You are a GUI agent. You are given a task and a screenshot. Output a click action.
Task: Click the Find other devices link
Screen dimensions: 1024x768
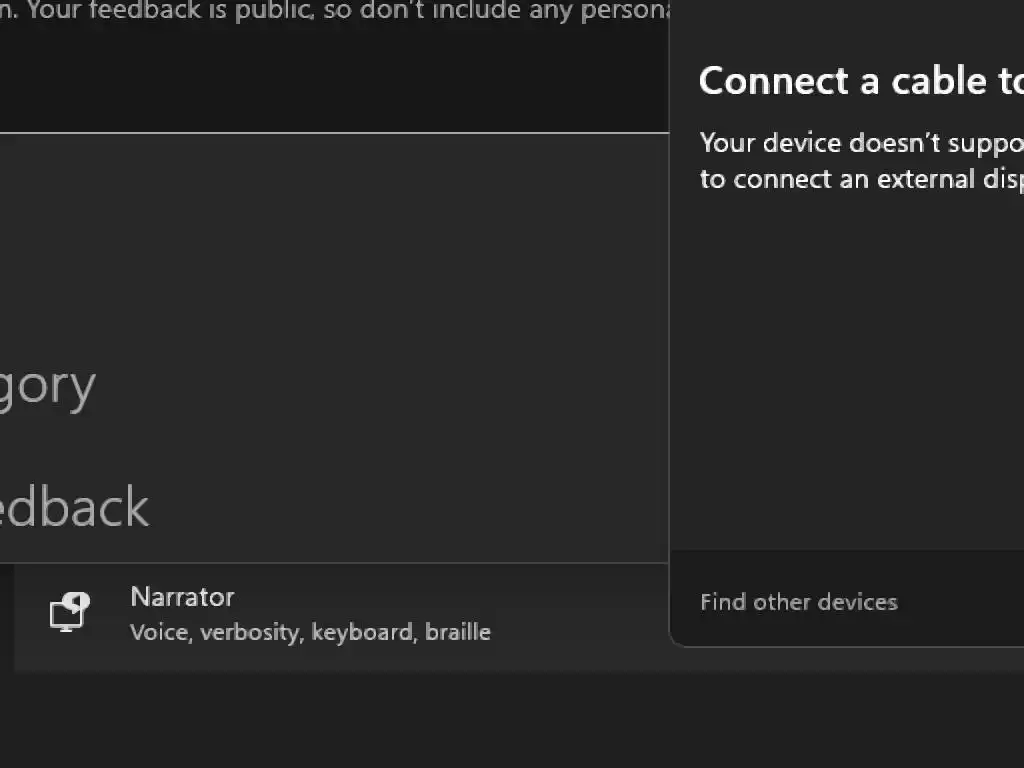798,602
